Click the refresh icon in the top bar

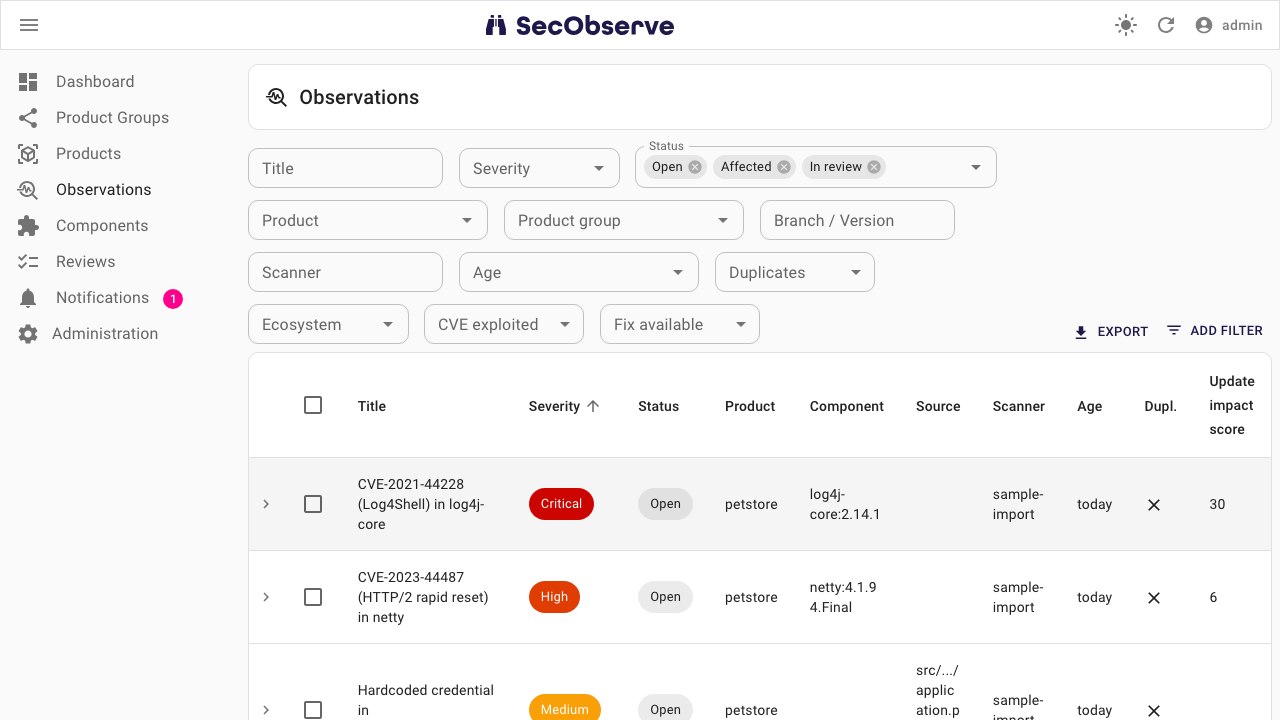tap(1166, 25)
